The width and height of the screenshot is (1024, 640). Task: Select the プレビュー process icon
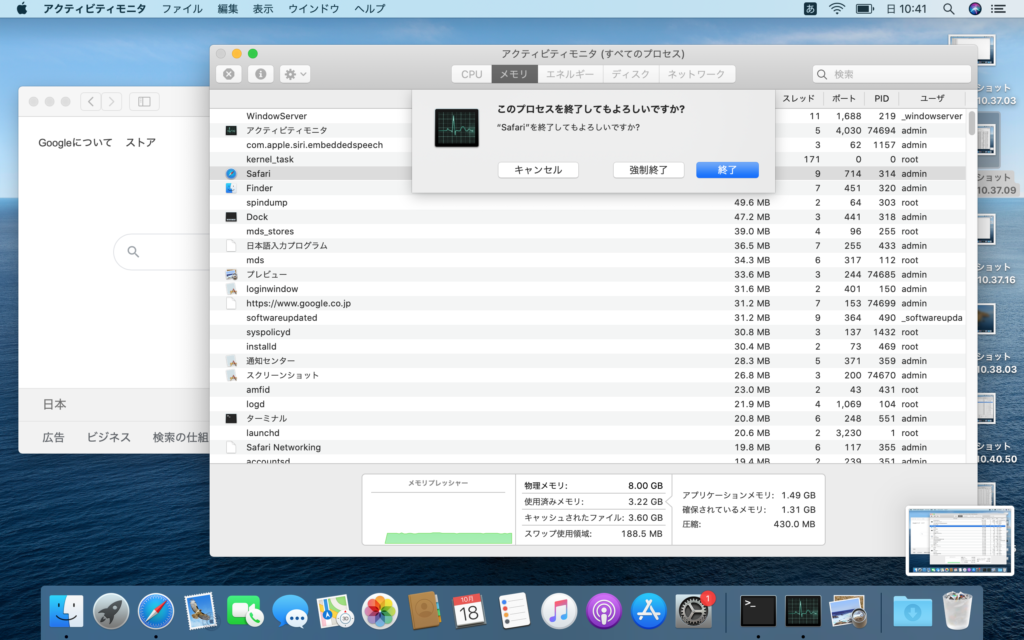(x=231, y=274)
